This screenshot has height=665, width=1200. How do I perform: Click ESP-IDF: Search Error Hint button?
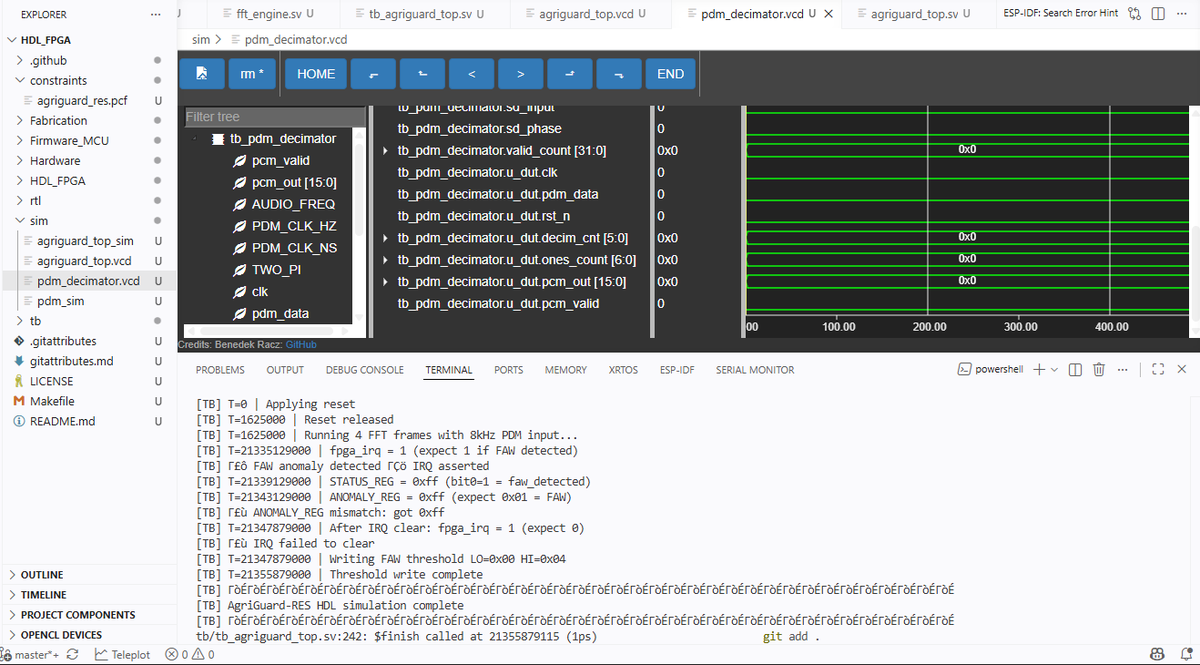(x=1061, y=14)
